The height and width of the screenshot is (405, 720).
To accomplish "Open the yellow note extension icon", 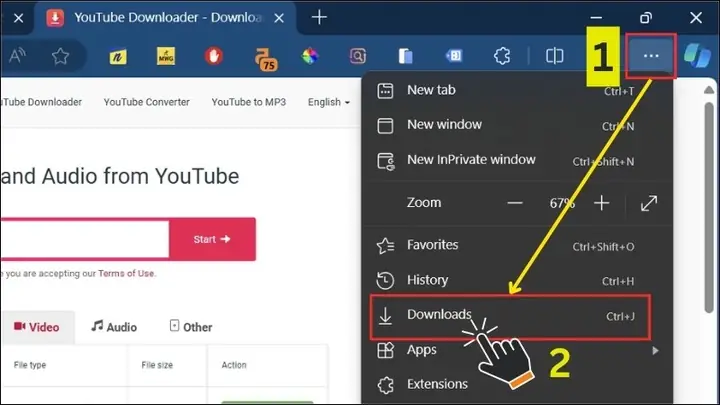I will click(x=118, y=57).
